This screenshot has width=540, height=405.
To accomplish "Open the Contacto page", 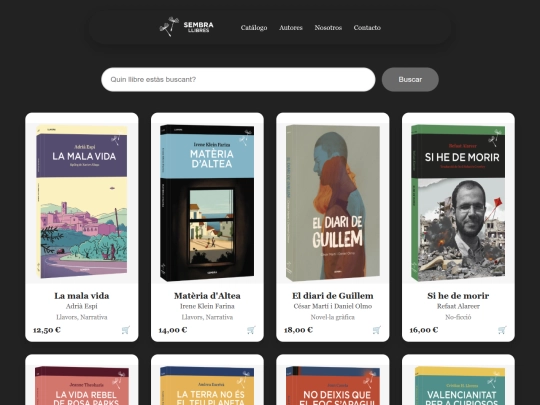I will (x=367, y=28).
